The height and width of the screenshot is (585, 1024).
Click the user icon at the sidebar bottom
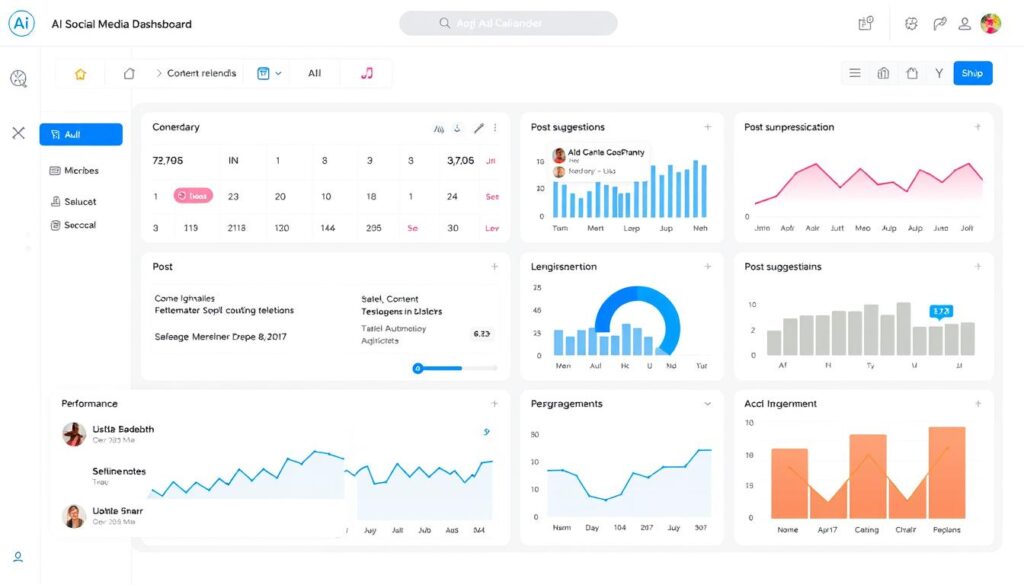point(18,557)
